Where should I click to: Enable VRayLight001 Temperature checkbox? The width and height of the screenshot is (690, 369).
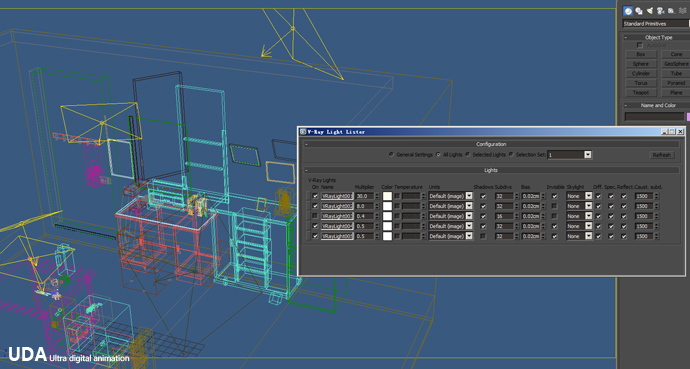397,196
